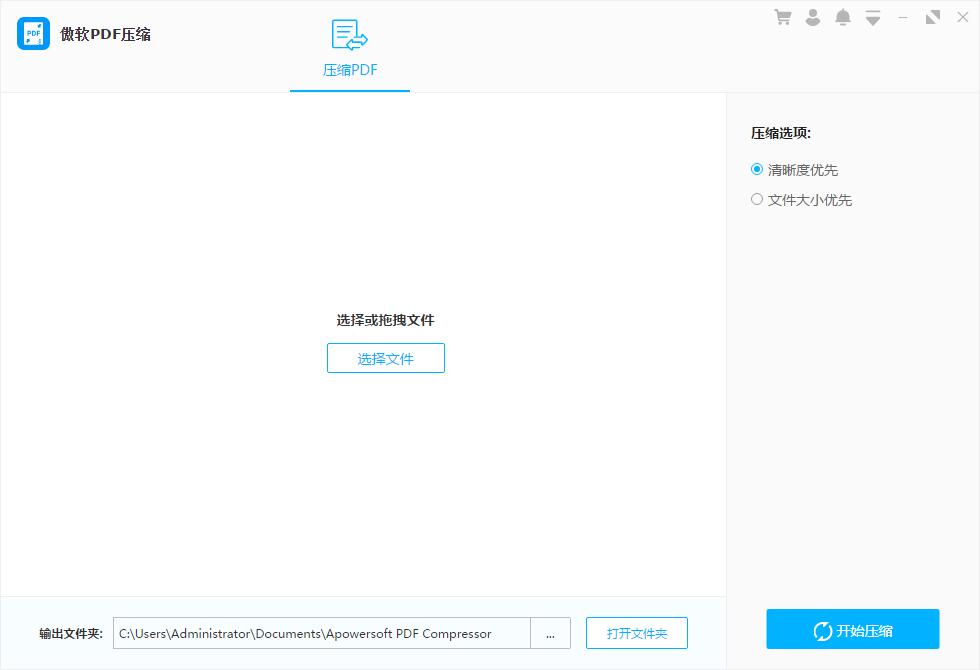
Task: Select the 文件大小优先 radio option
Action: [757, 199]
